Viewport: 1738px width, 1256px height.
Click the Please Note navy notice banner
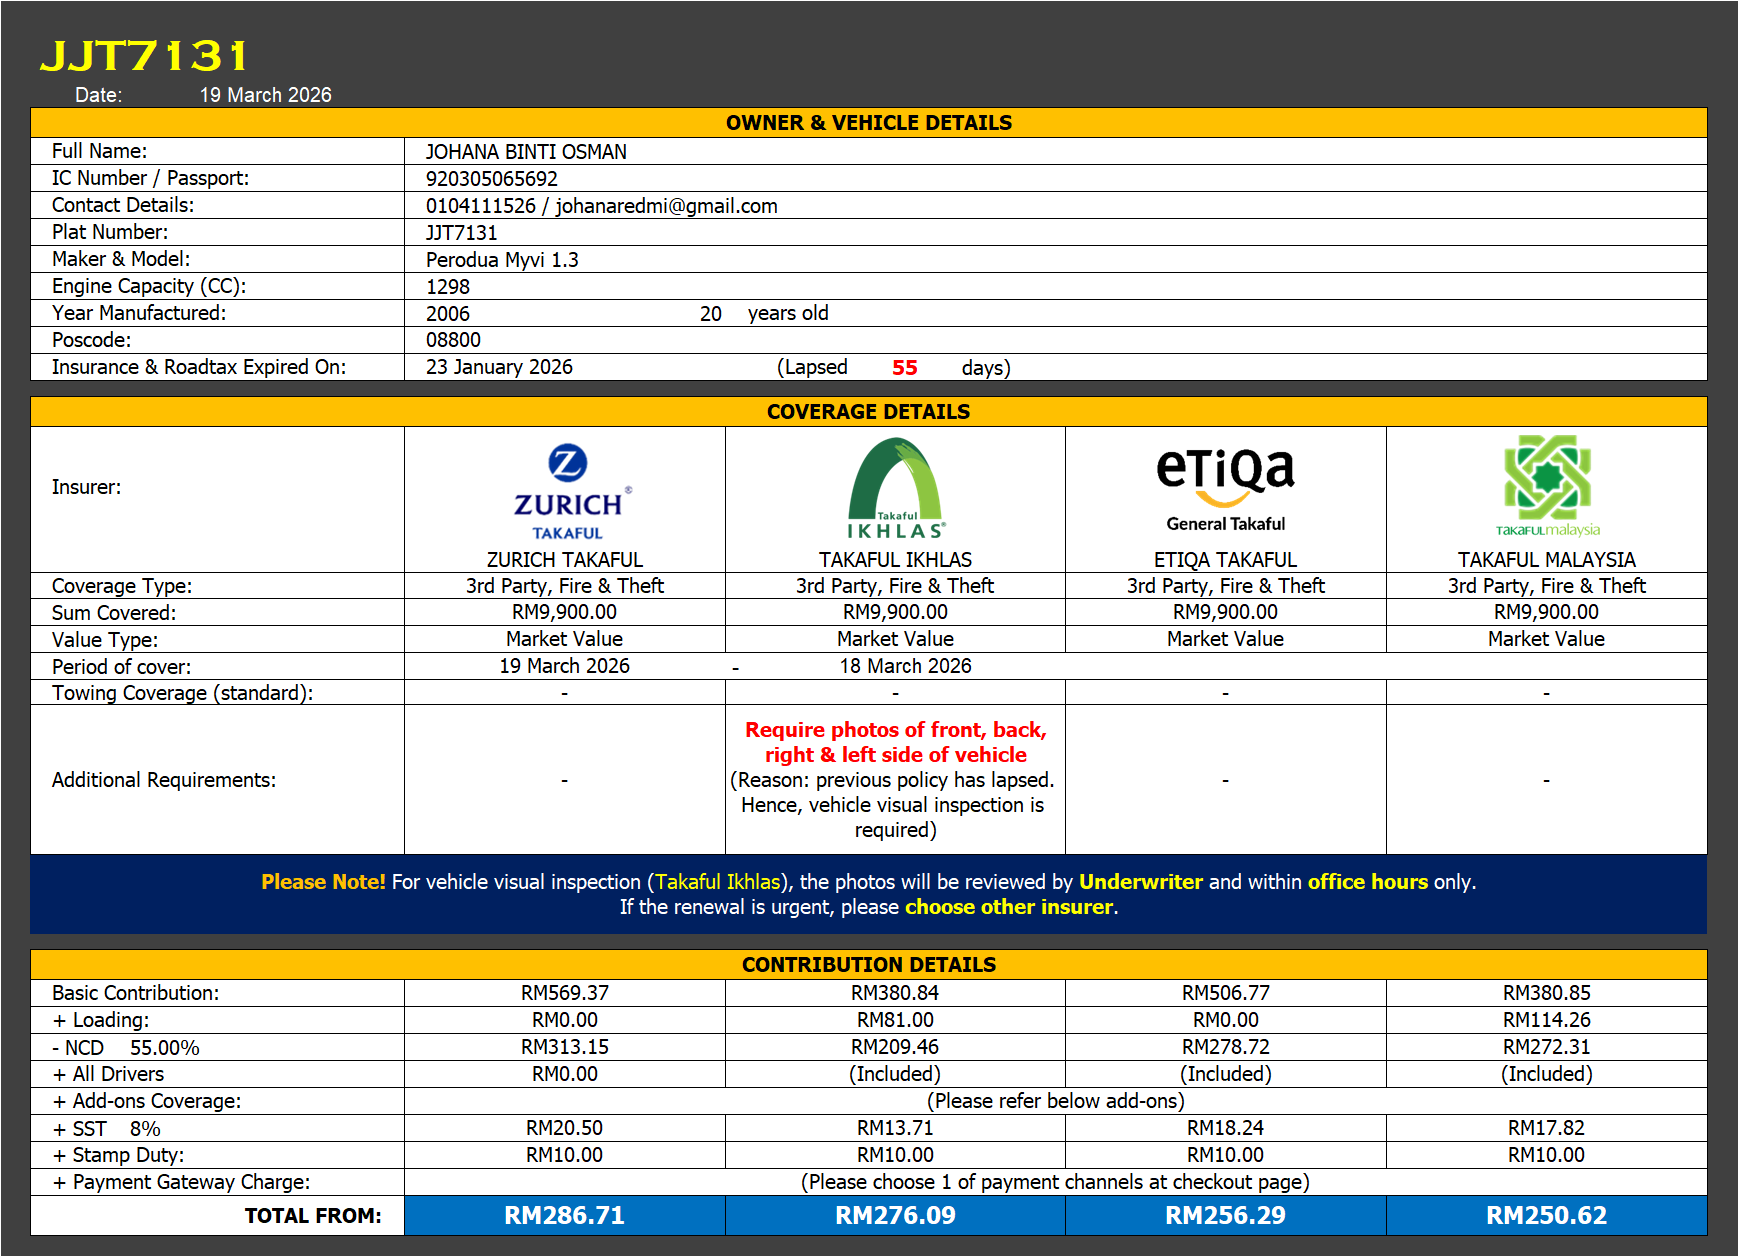point(868,894)
